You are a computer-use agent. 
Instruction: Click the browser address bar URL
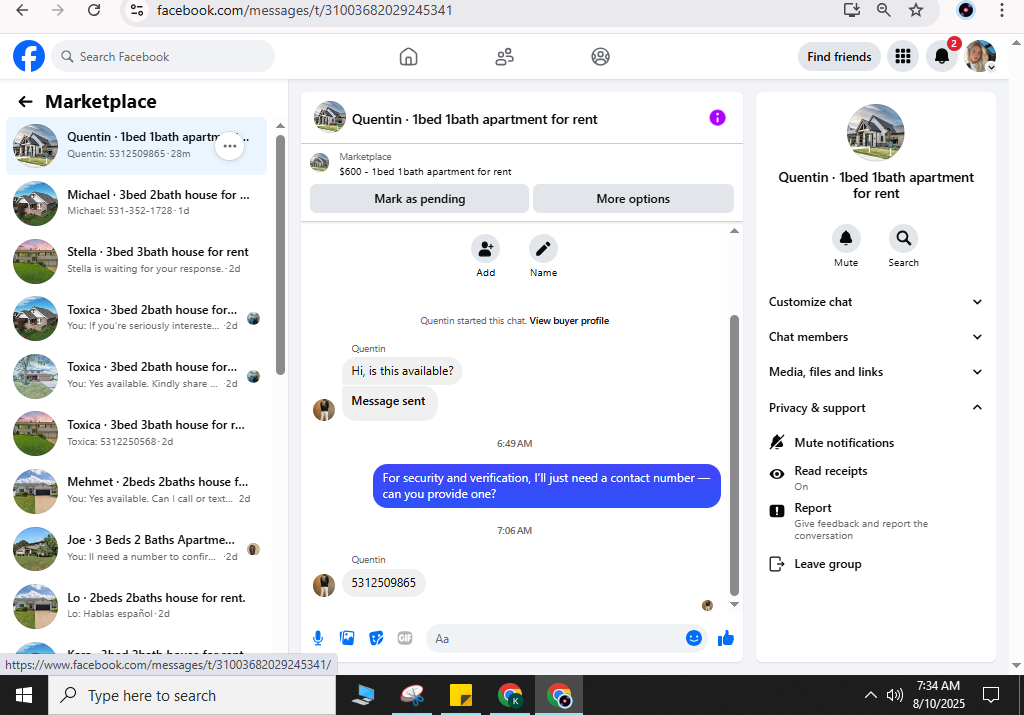point(304,10)
